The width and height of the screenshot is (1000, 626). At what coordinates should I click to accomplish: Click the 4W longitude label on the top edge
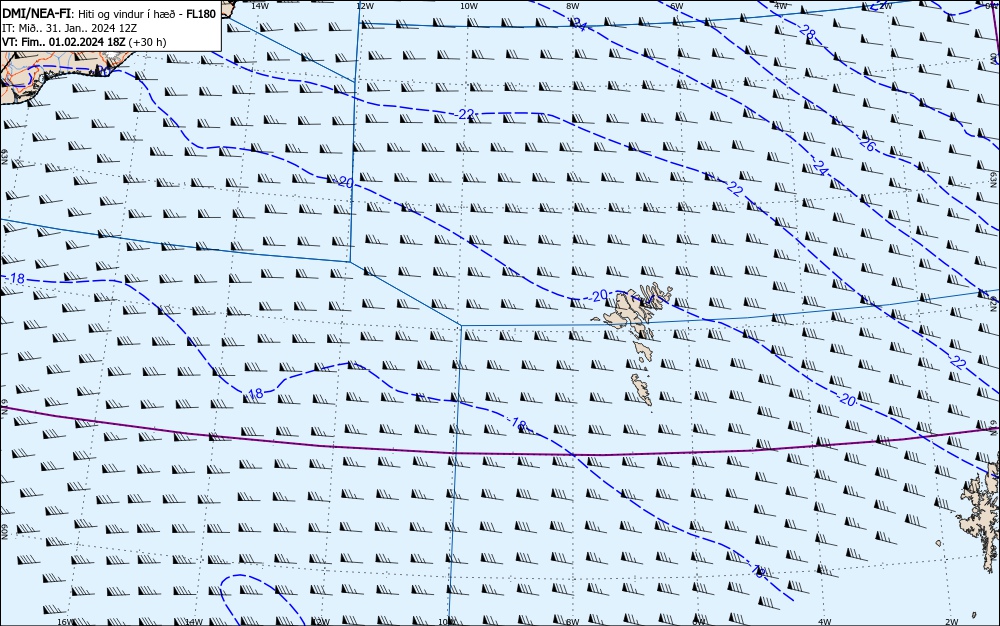(x=780, y=5)
